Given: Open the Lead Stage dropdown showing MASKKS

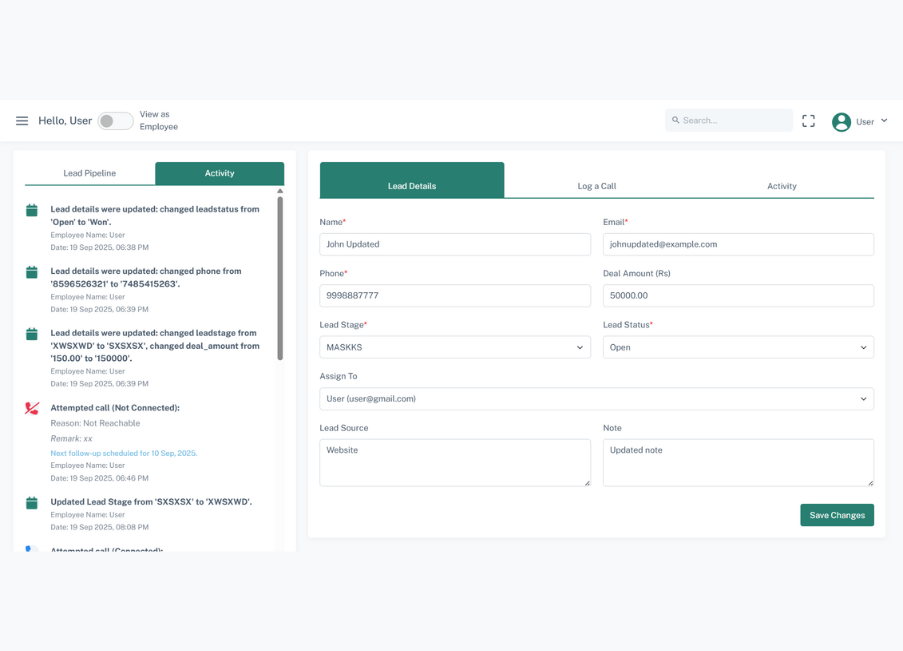Looking at the screenshot, I should (454, 347).
